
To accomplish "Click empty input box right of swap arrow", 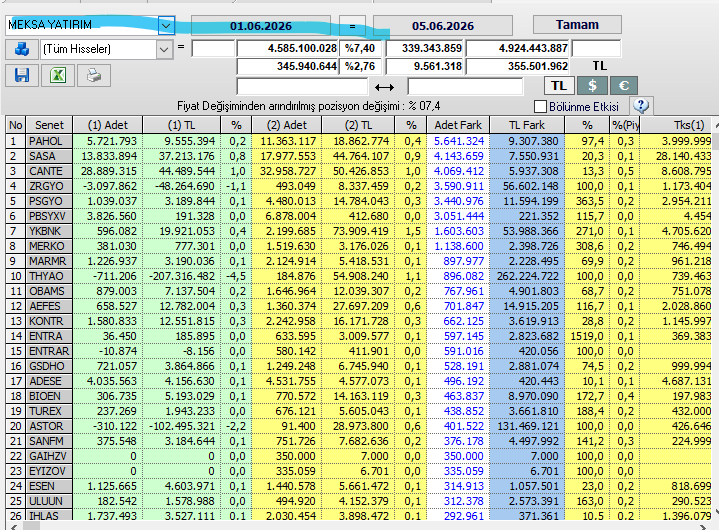I will (x=465, y=86).
